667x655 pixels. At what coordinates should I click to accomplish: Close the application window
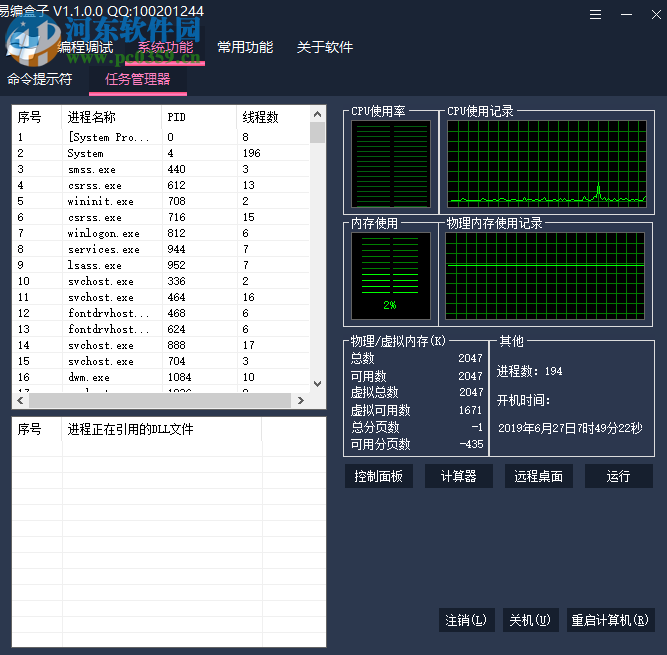coord(656,15)
